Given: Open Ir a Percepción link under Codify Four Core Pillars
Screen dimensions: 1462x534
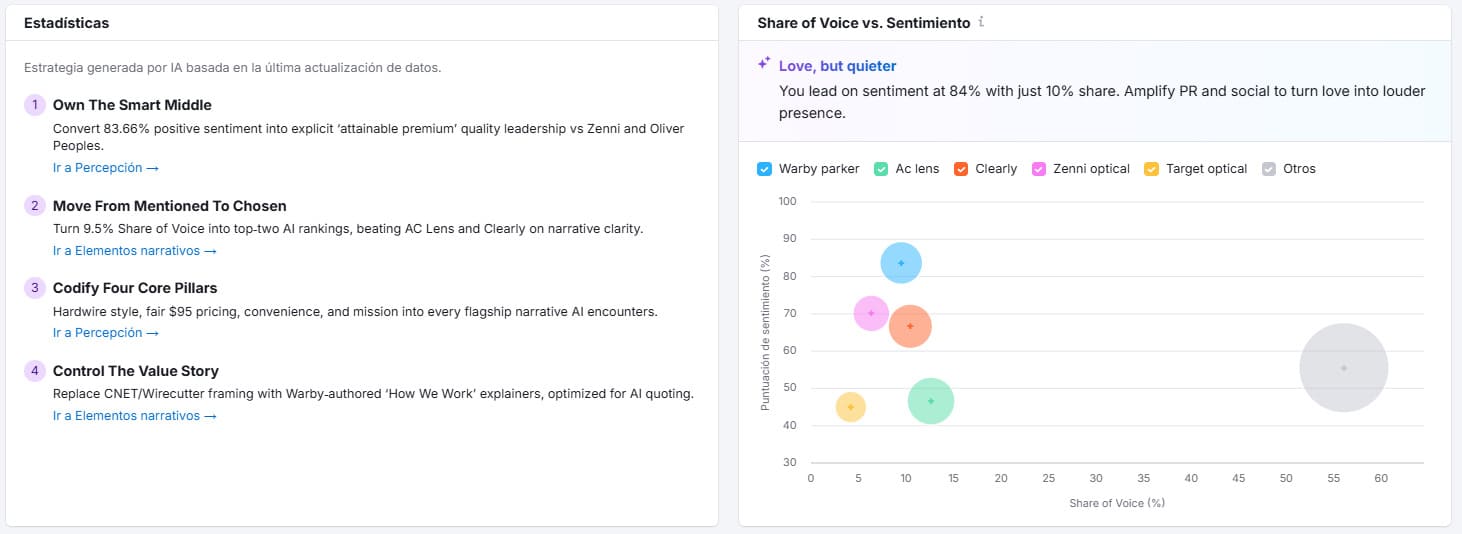Looking at the screenshot, I should coord(105,333).
